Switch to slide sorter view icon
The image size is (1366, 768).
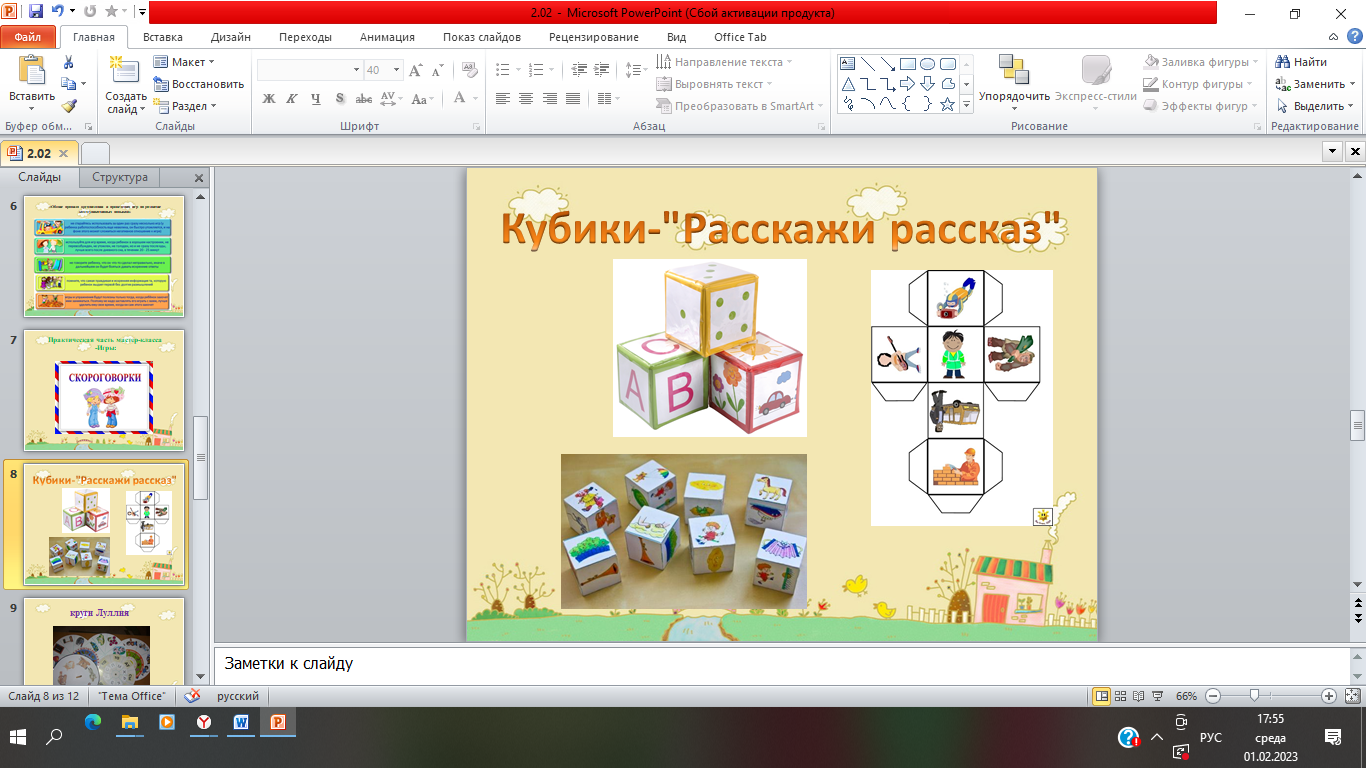[x=1121, y=696]
